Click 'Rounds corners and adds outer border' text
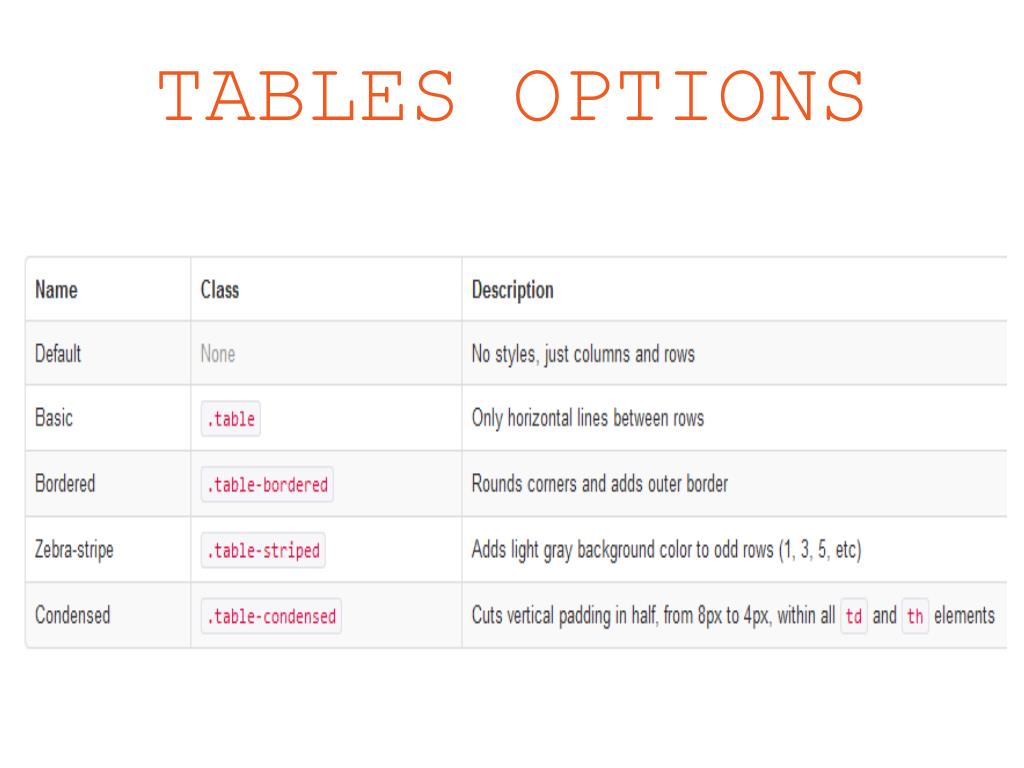 (600, 483)
